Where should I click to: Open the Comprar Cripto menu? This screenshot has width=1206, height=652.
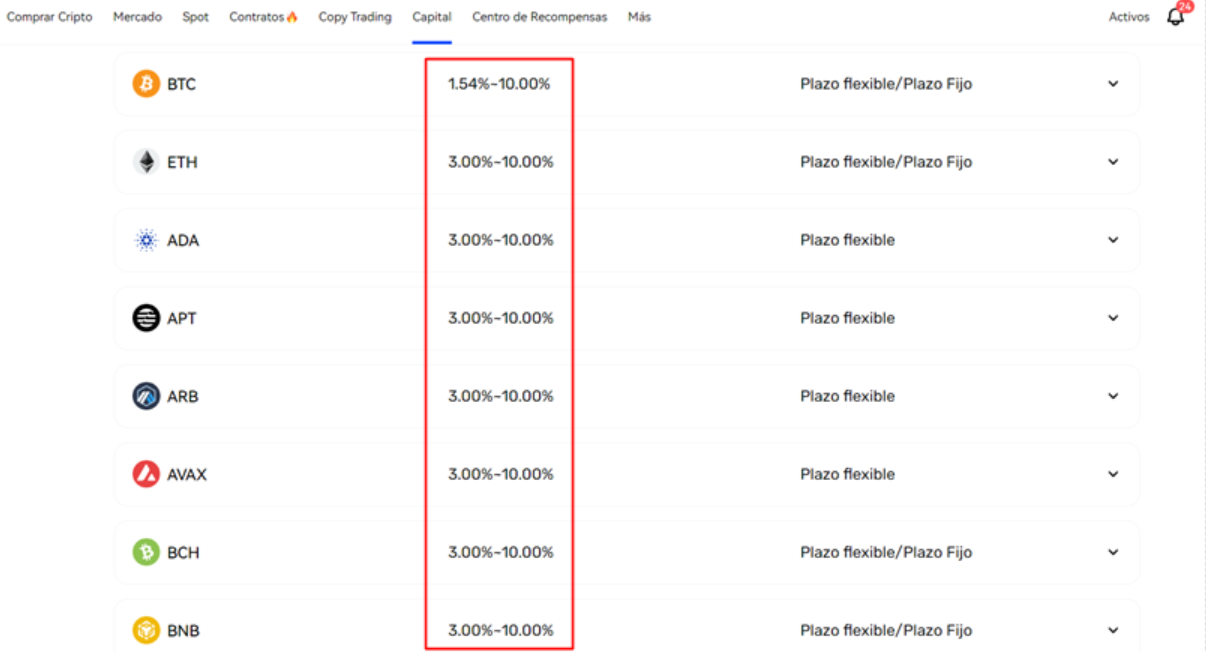click(x=49, y=17)
